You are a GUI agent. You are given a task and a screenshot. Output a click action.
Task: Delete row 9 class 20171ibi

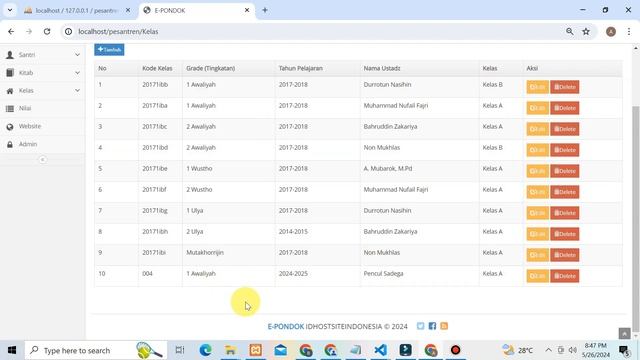click(x=564, y=255)
